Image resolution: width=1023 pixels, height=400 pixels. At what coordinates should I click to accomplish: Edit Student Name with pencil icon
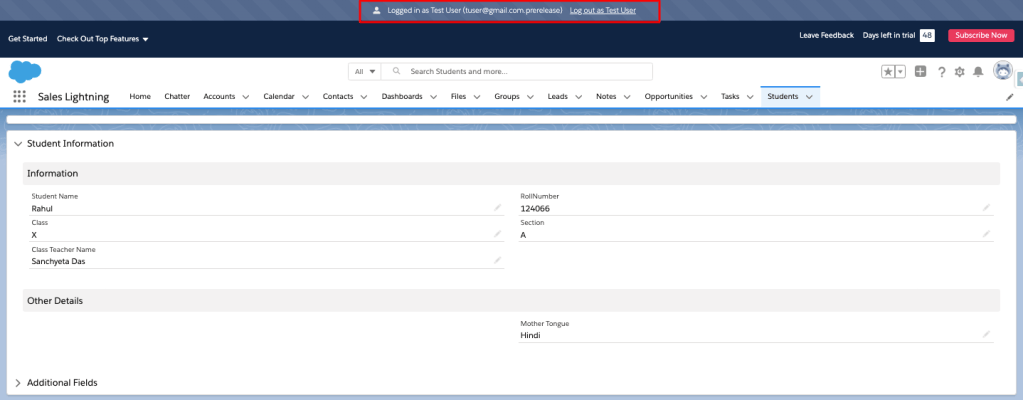(x=497, y=208)
